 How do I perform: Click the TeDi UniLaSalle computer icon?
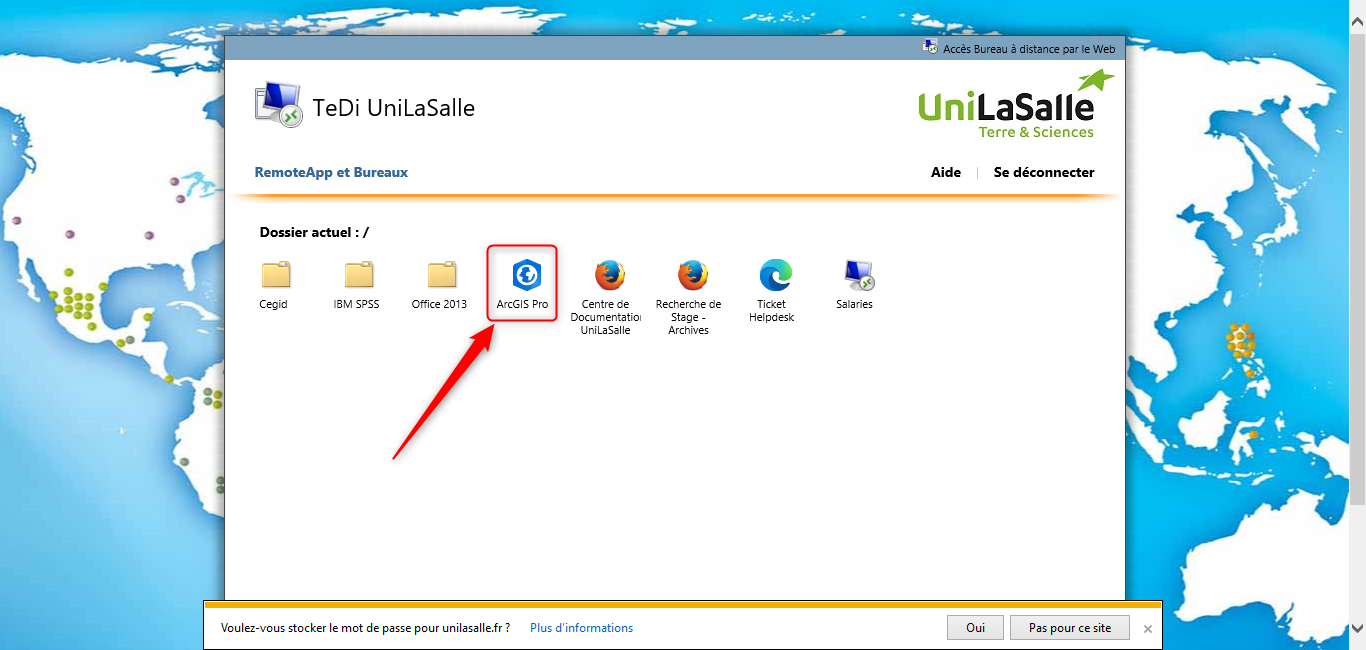pyautogui.click(x=278, y=106)
